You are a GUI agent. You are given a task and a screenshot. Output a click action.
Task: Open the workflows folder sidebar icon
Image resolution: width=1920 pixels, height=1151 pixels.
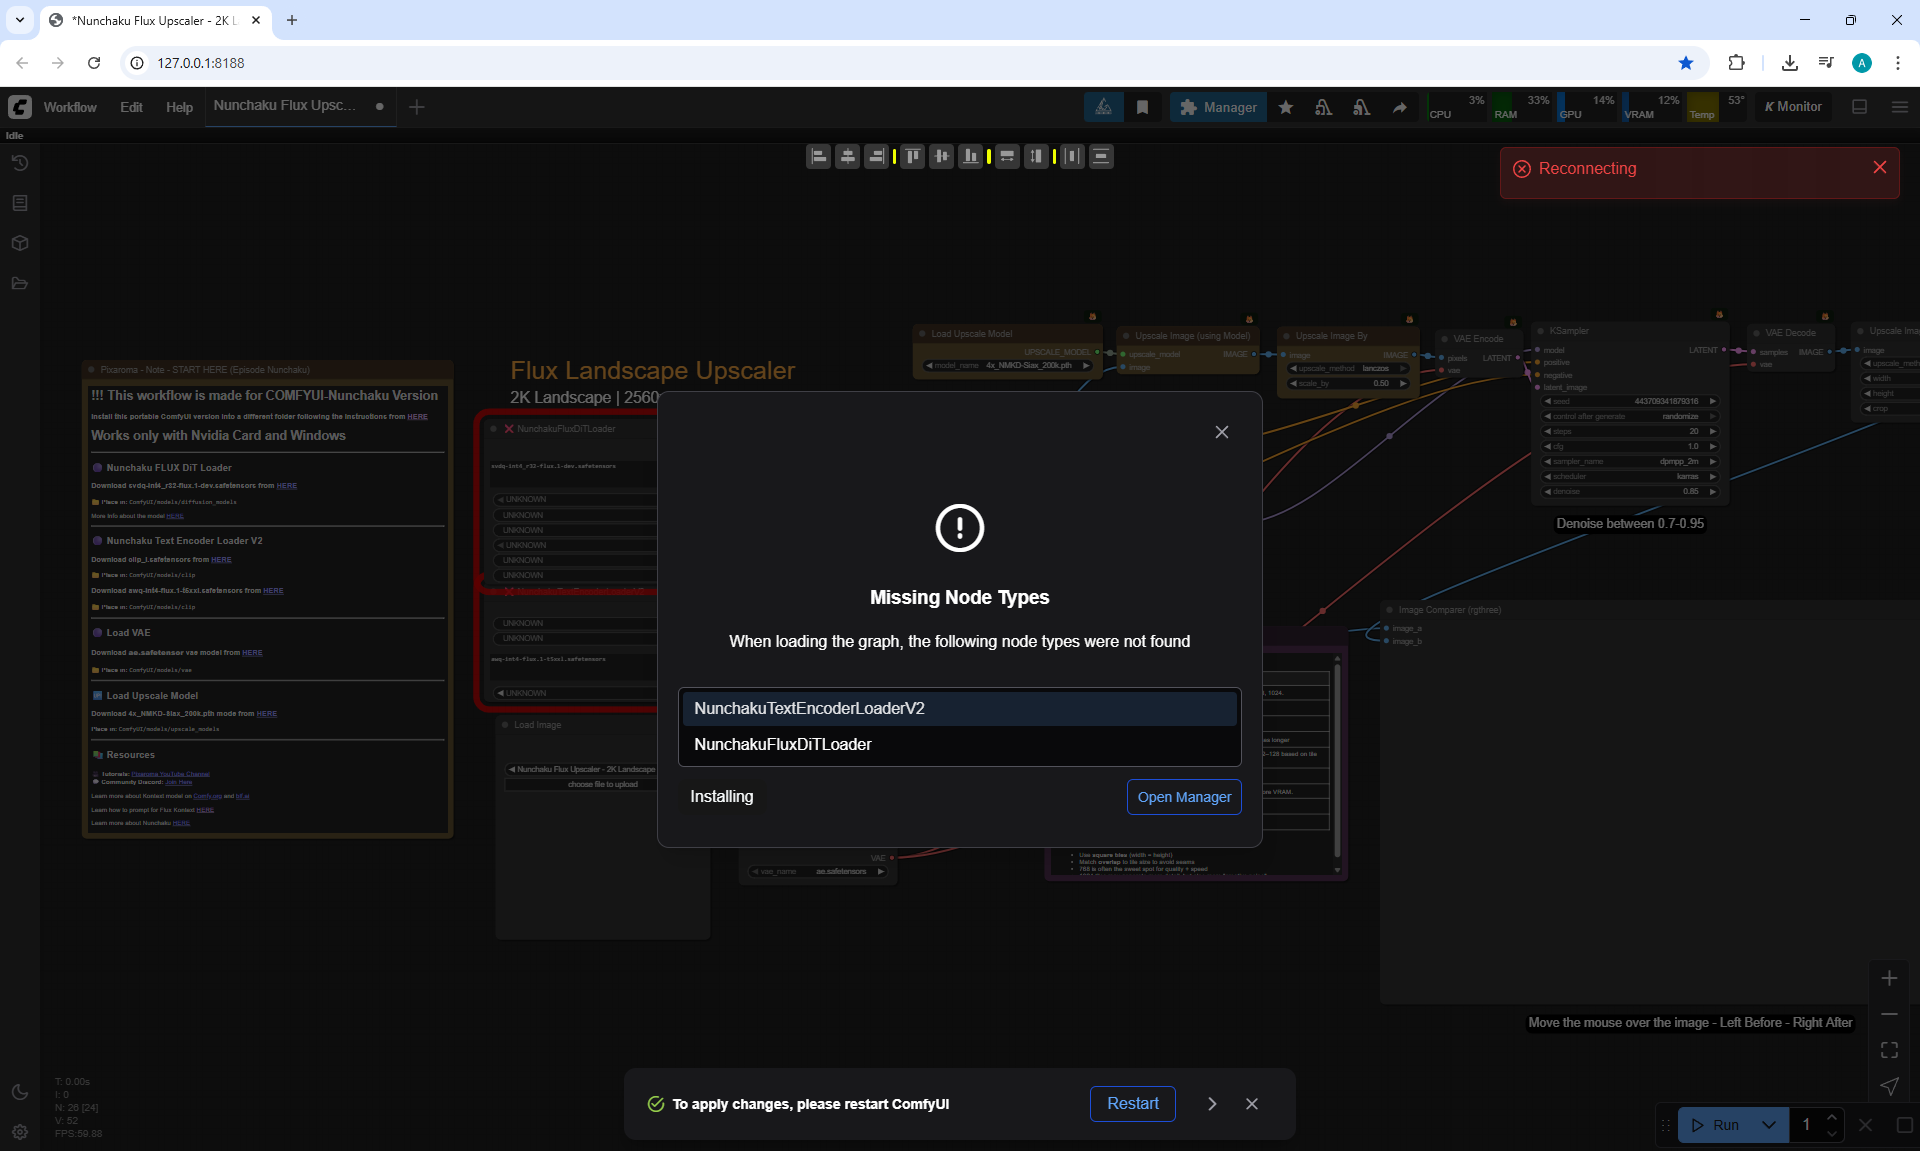click(19, 283)
